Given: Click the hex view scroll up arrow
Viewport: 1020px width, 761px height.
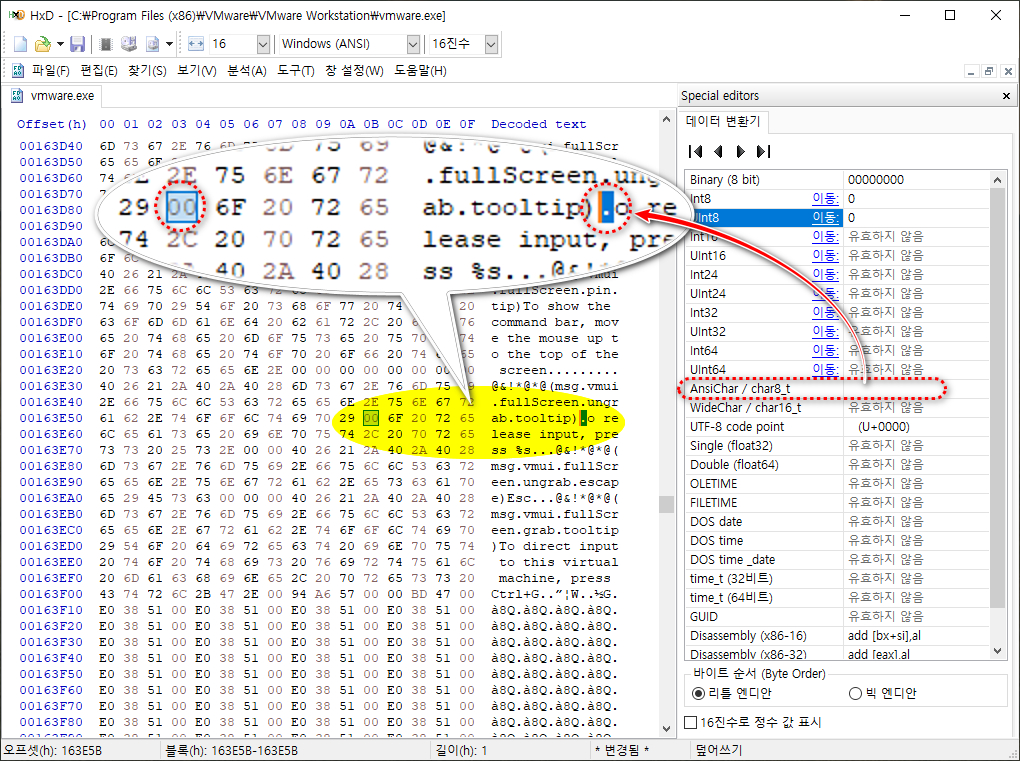Looking at the screenshot, I should click(x=665, y=120).
